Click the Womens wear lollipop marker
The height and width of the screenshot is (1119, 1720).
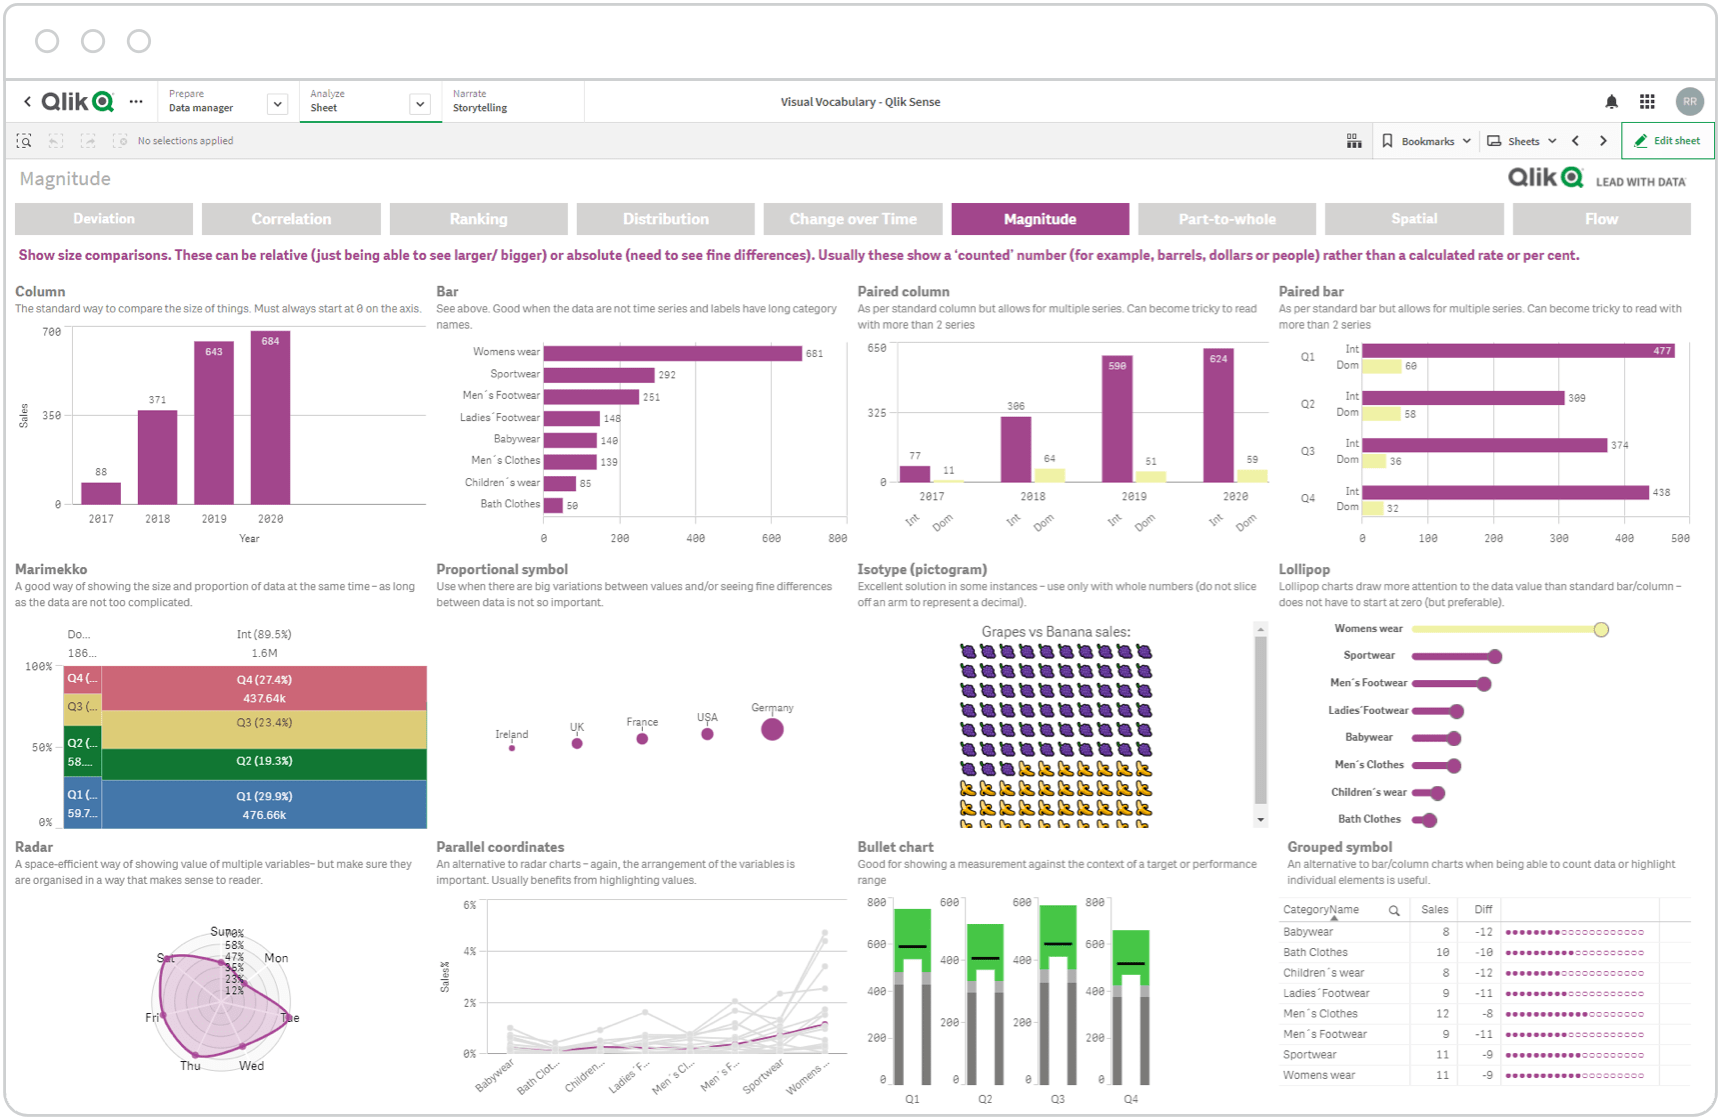1601,630
